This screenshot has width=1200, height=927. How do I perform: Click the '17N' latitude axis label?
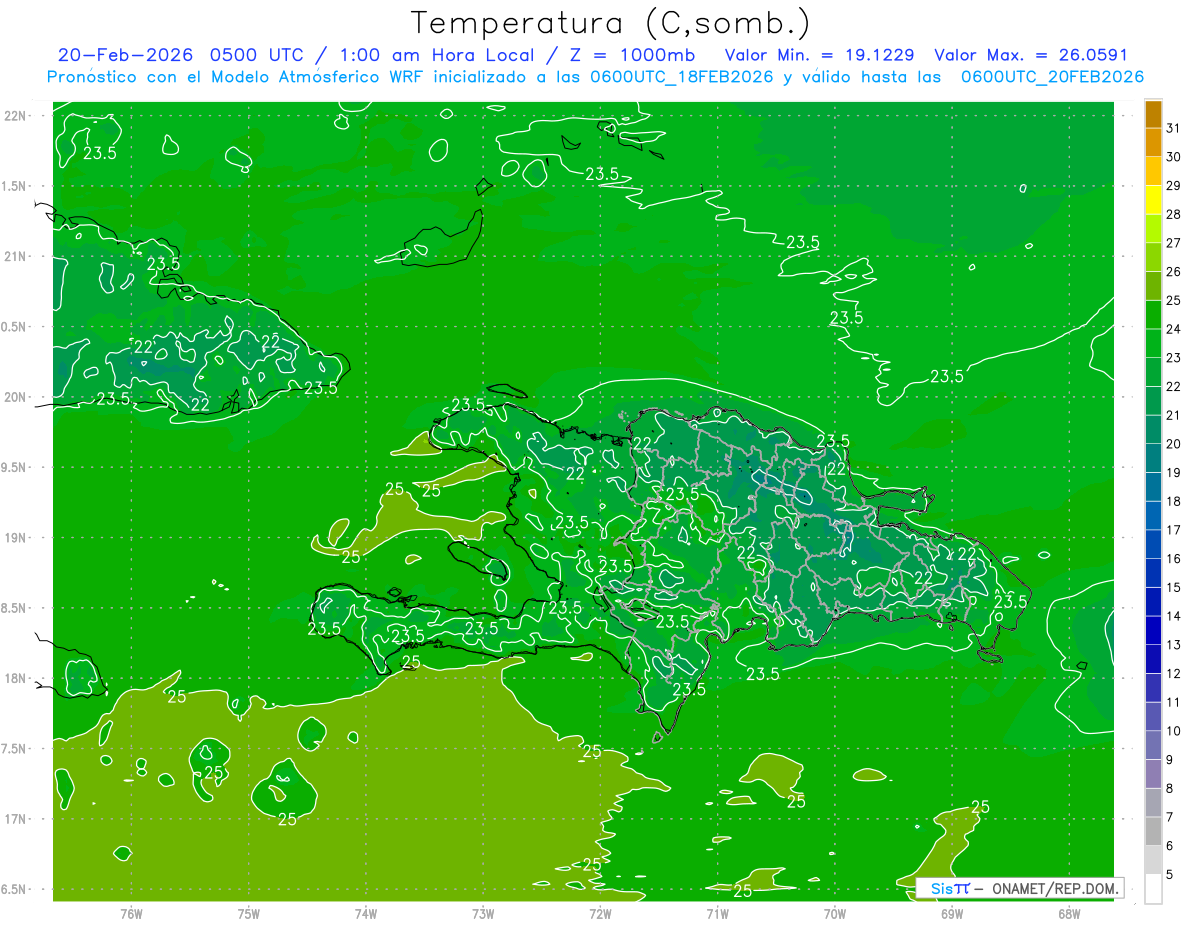pos(17,819)
